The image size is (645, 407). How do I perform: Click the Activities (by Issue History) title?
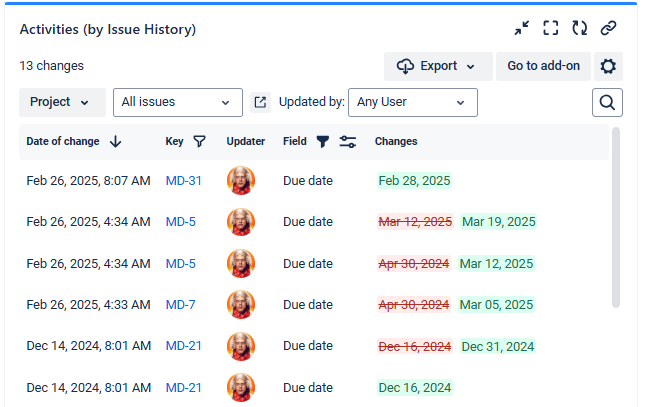pos(108,29)
